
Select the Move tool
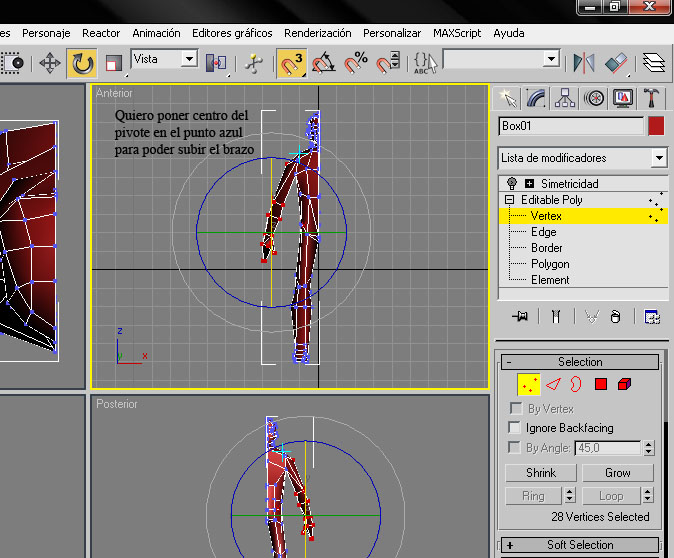(50, 63)
